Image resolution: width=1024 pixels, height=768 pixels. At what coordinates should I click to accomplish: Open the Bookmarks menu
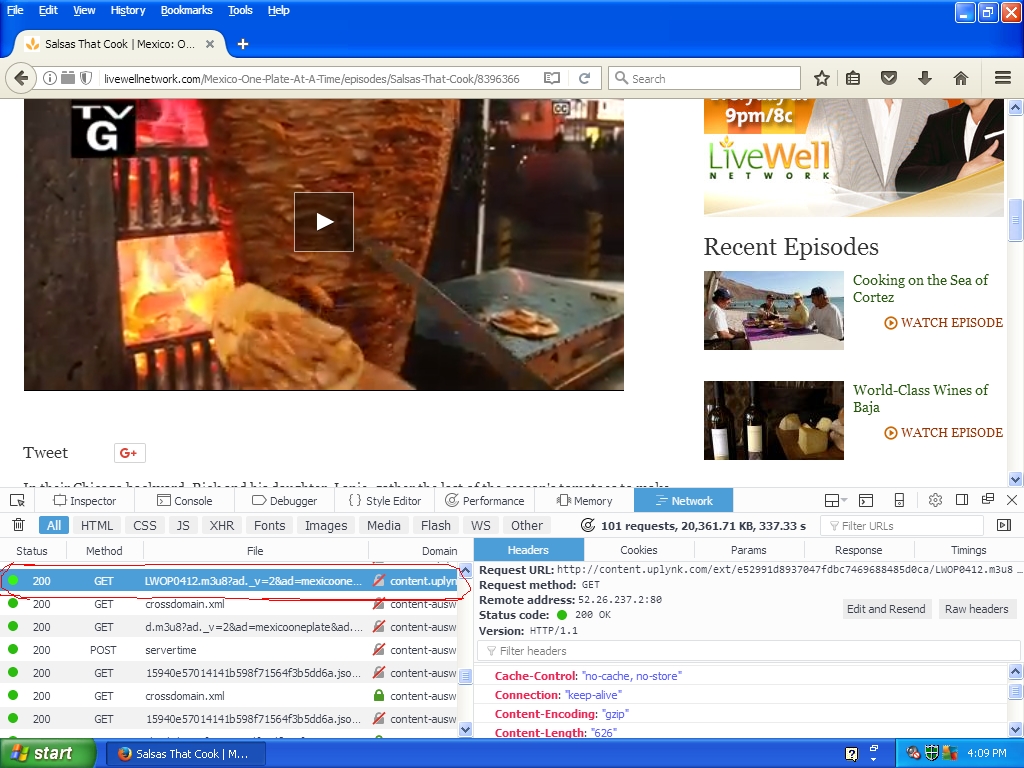tap(187, 10)
